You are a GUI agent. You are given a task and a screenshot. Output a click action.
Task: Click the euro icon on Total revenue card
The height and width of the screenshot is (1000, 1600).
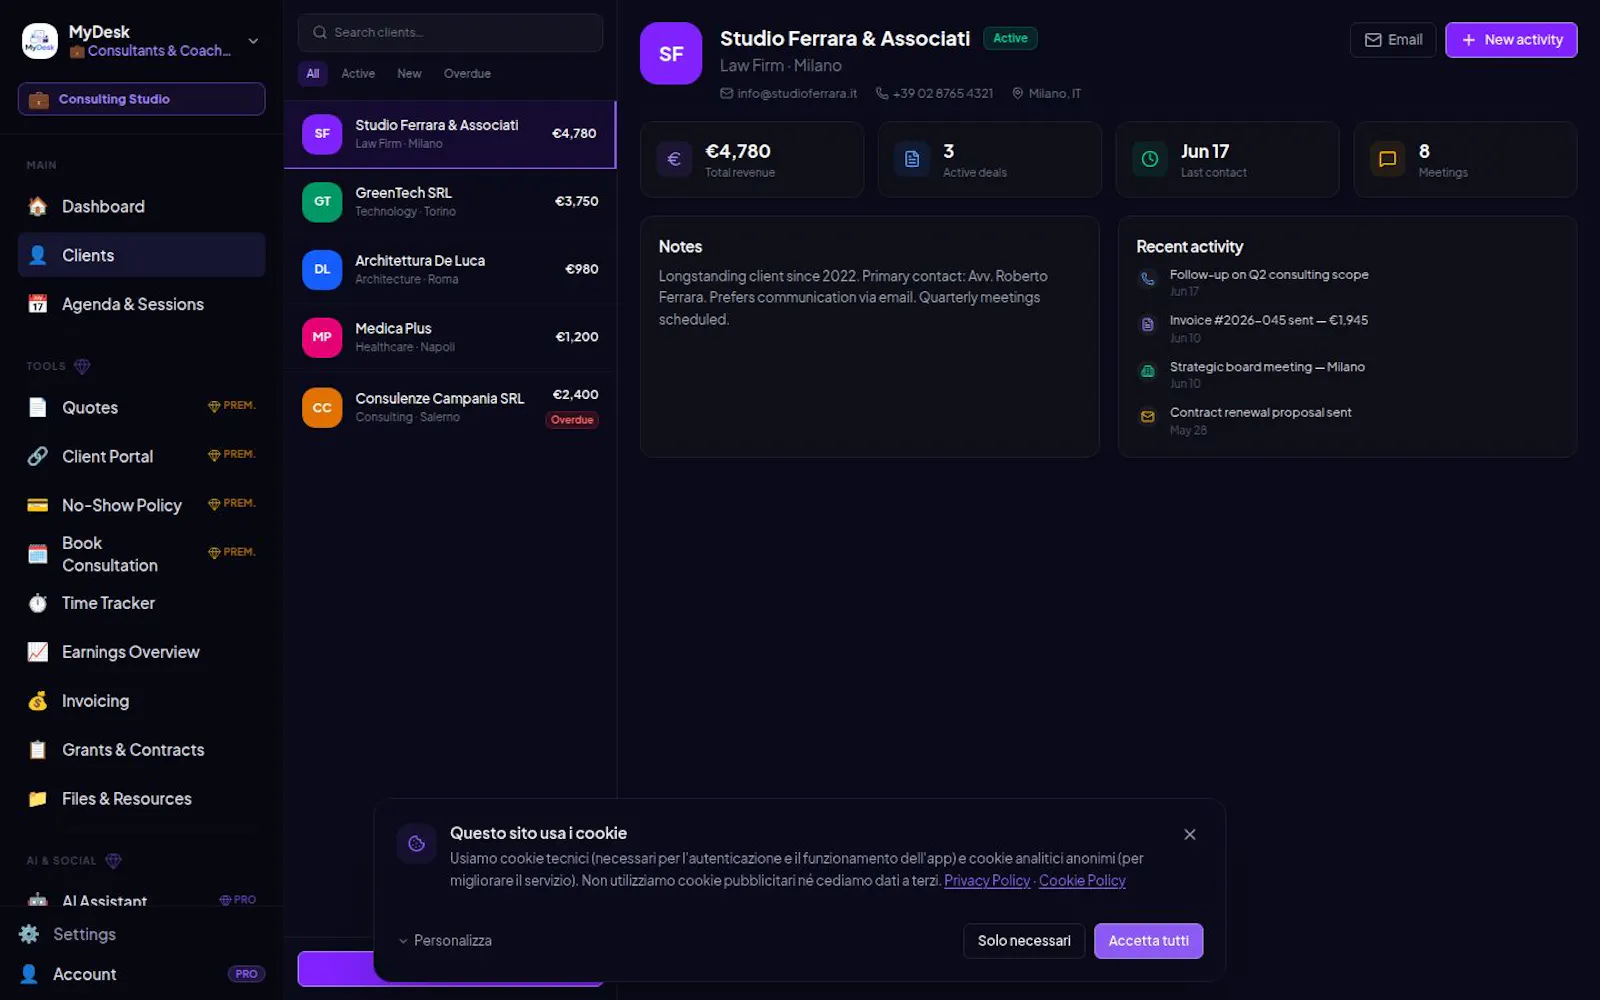[x=674, y=159]
